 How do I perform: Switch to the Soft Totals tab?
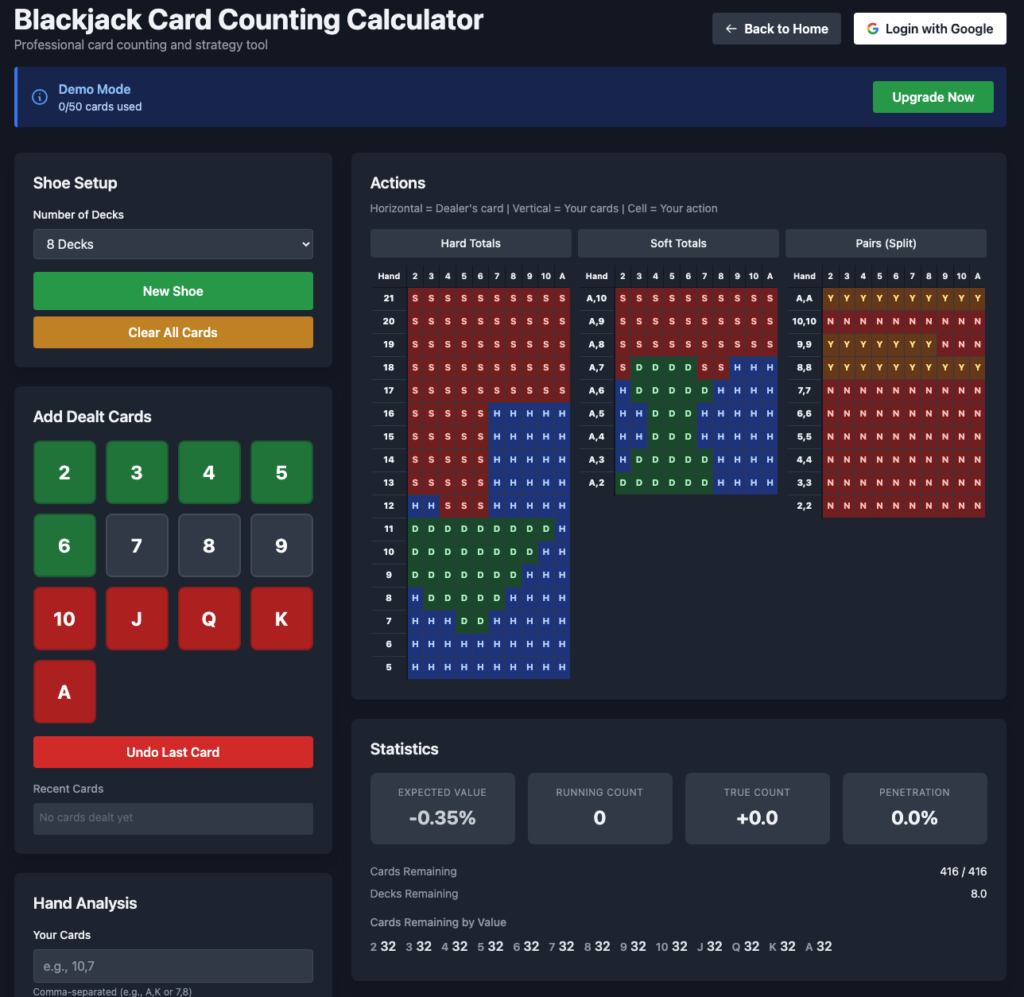678,243
